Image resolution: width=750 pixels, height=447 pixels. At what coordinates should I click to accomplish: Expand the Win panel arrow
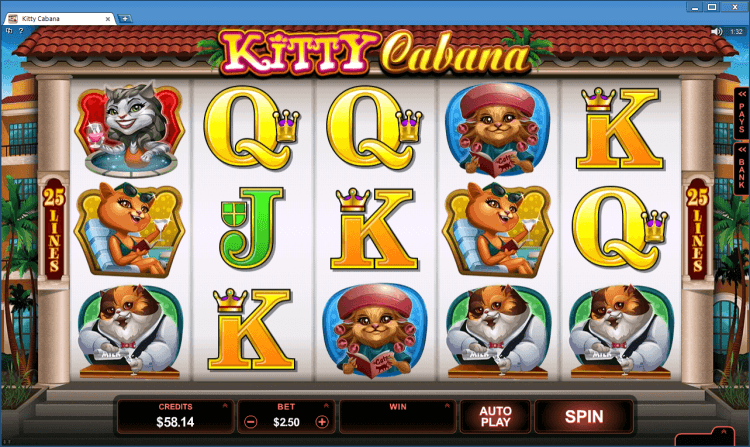(447, 406)
